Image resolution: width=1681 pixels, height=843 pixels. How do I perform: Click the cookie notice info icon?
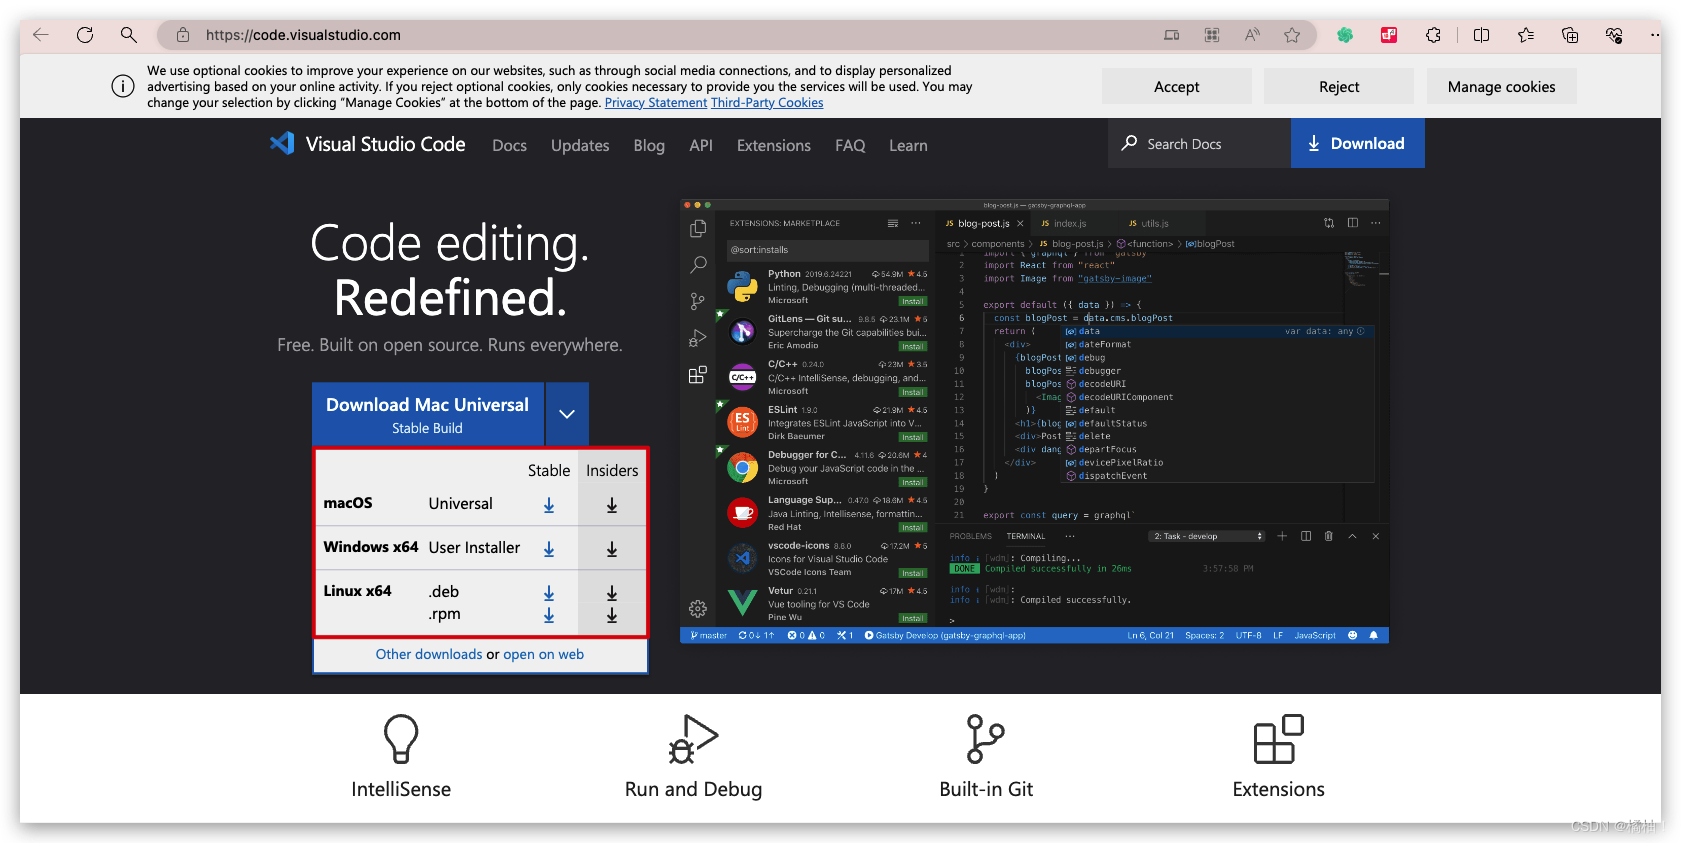point(122,86)
